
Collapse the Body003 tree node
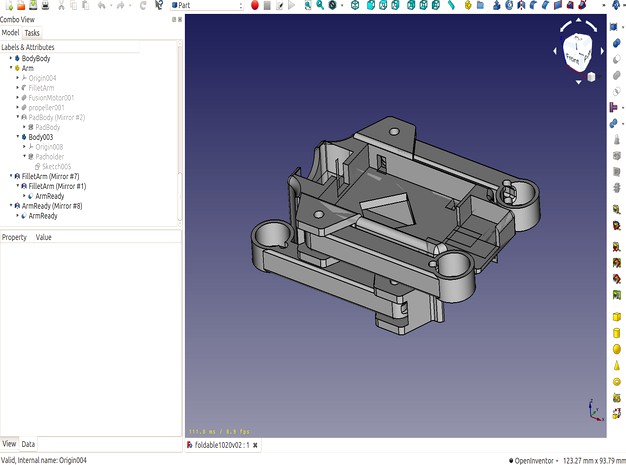point(18,137)
